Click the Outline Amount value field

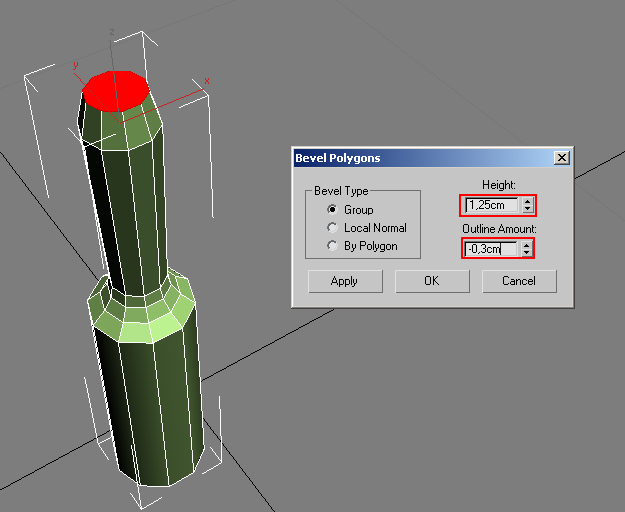[491, 249]
